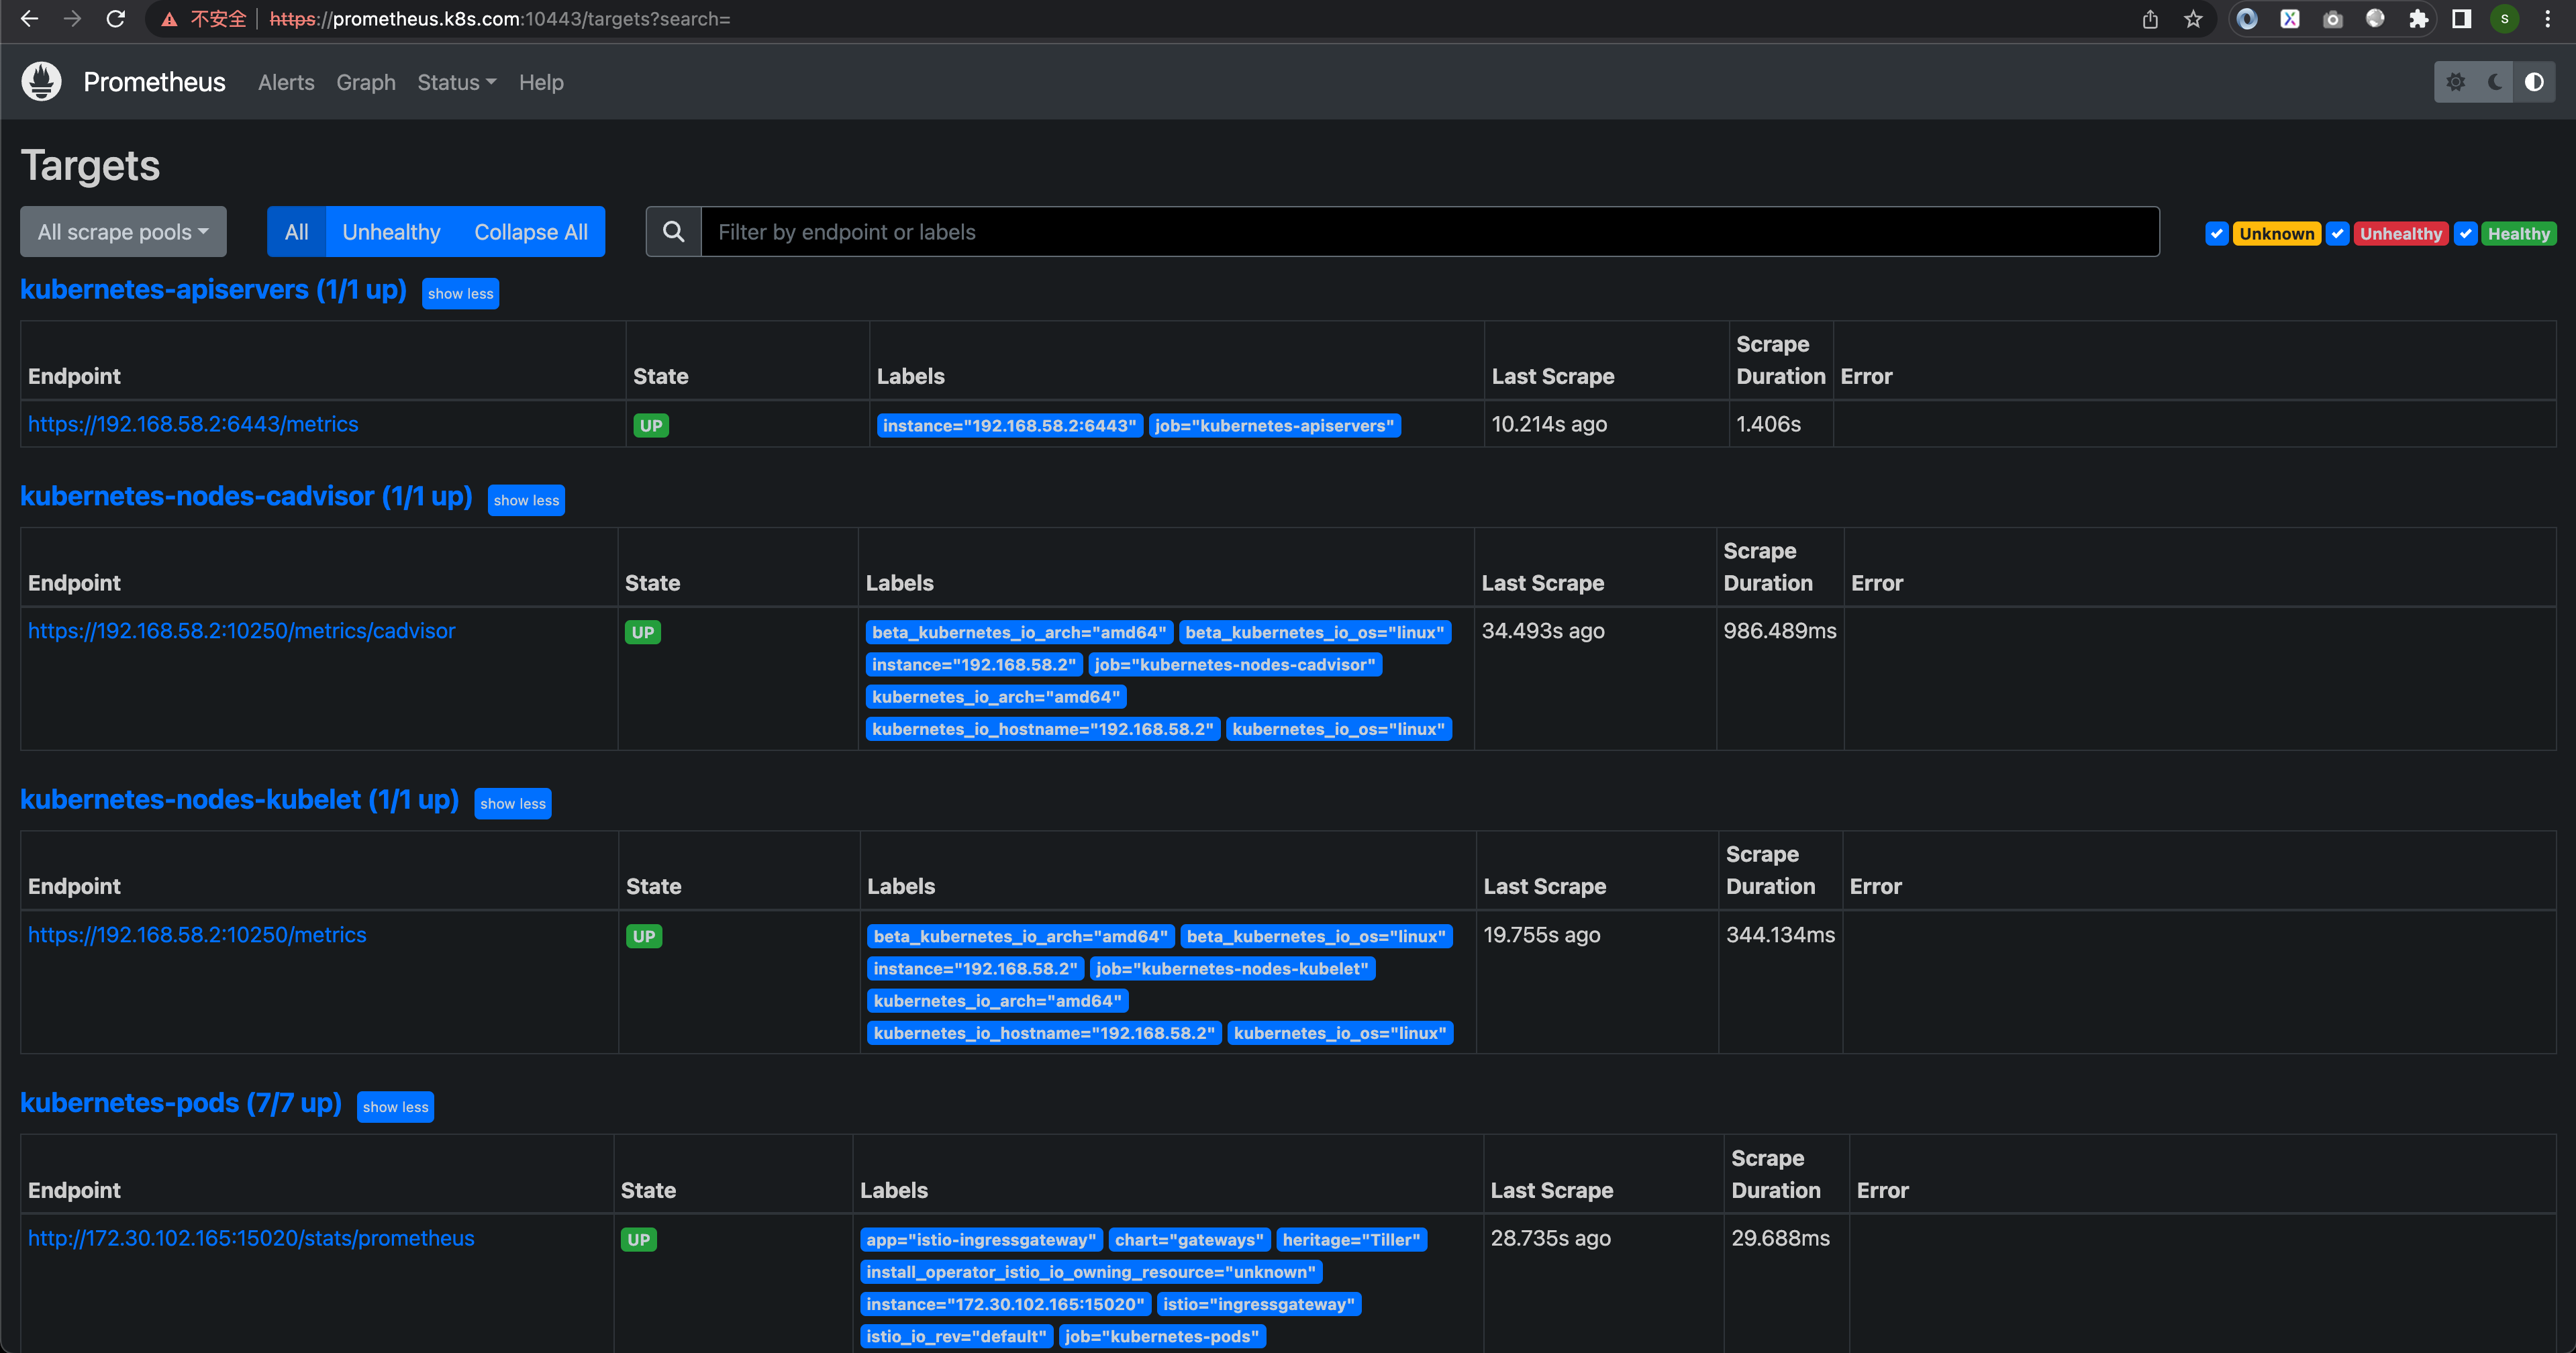Click the Prometheus flame logo
The image size is (2576, 1353).
(41, 82)
